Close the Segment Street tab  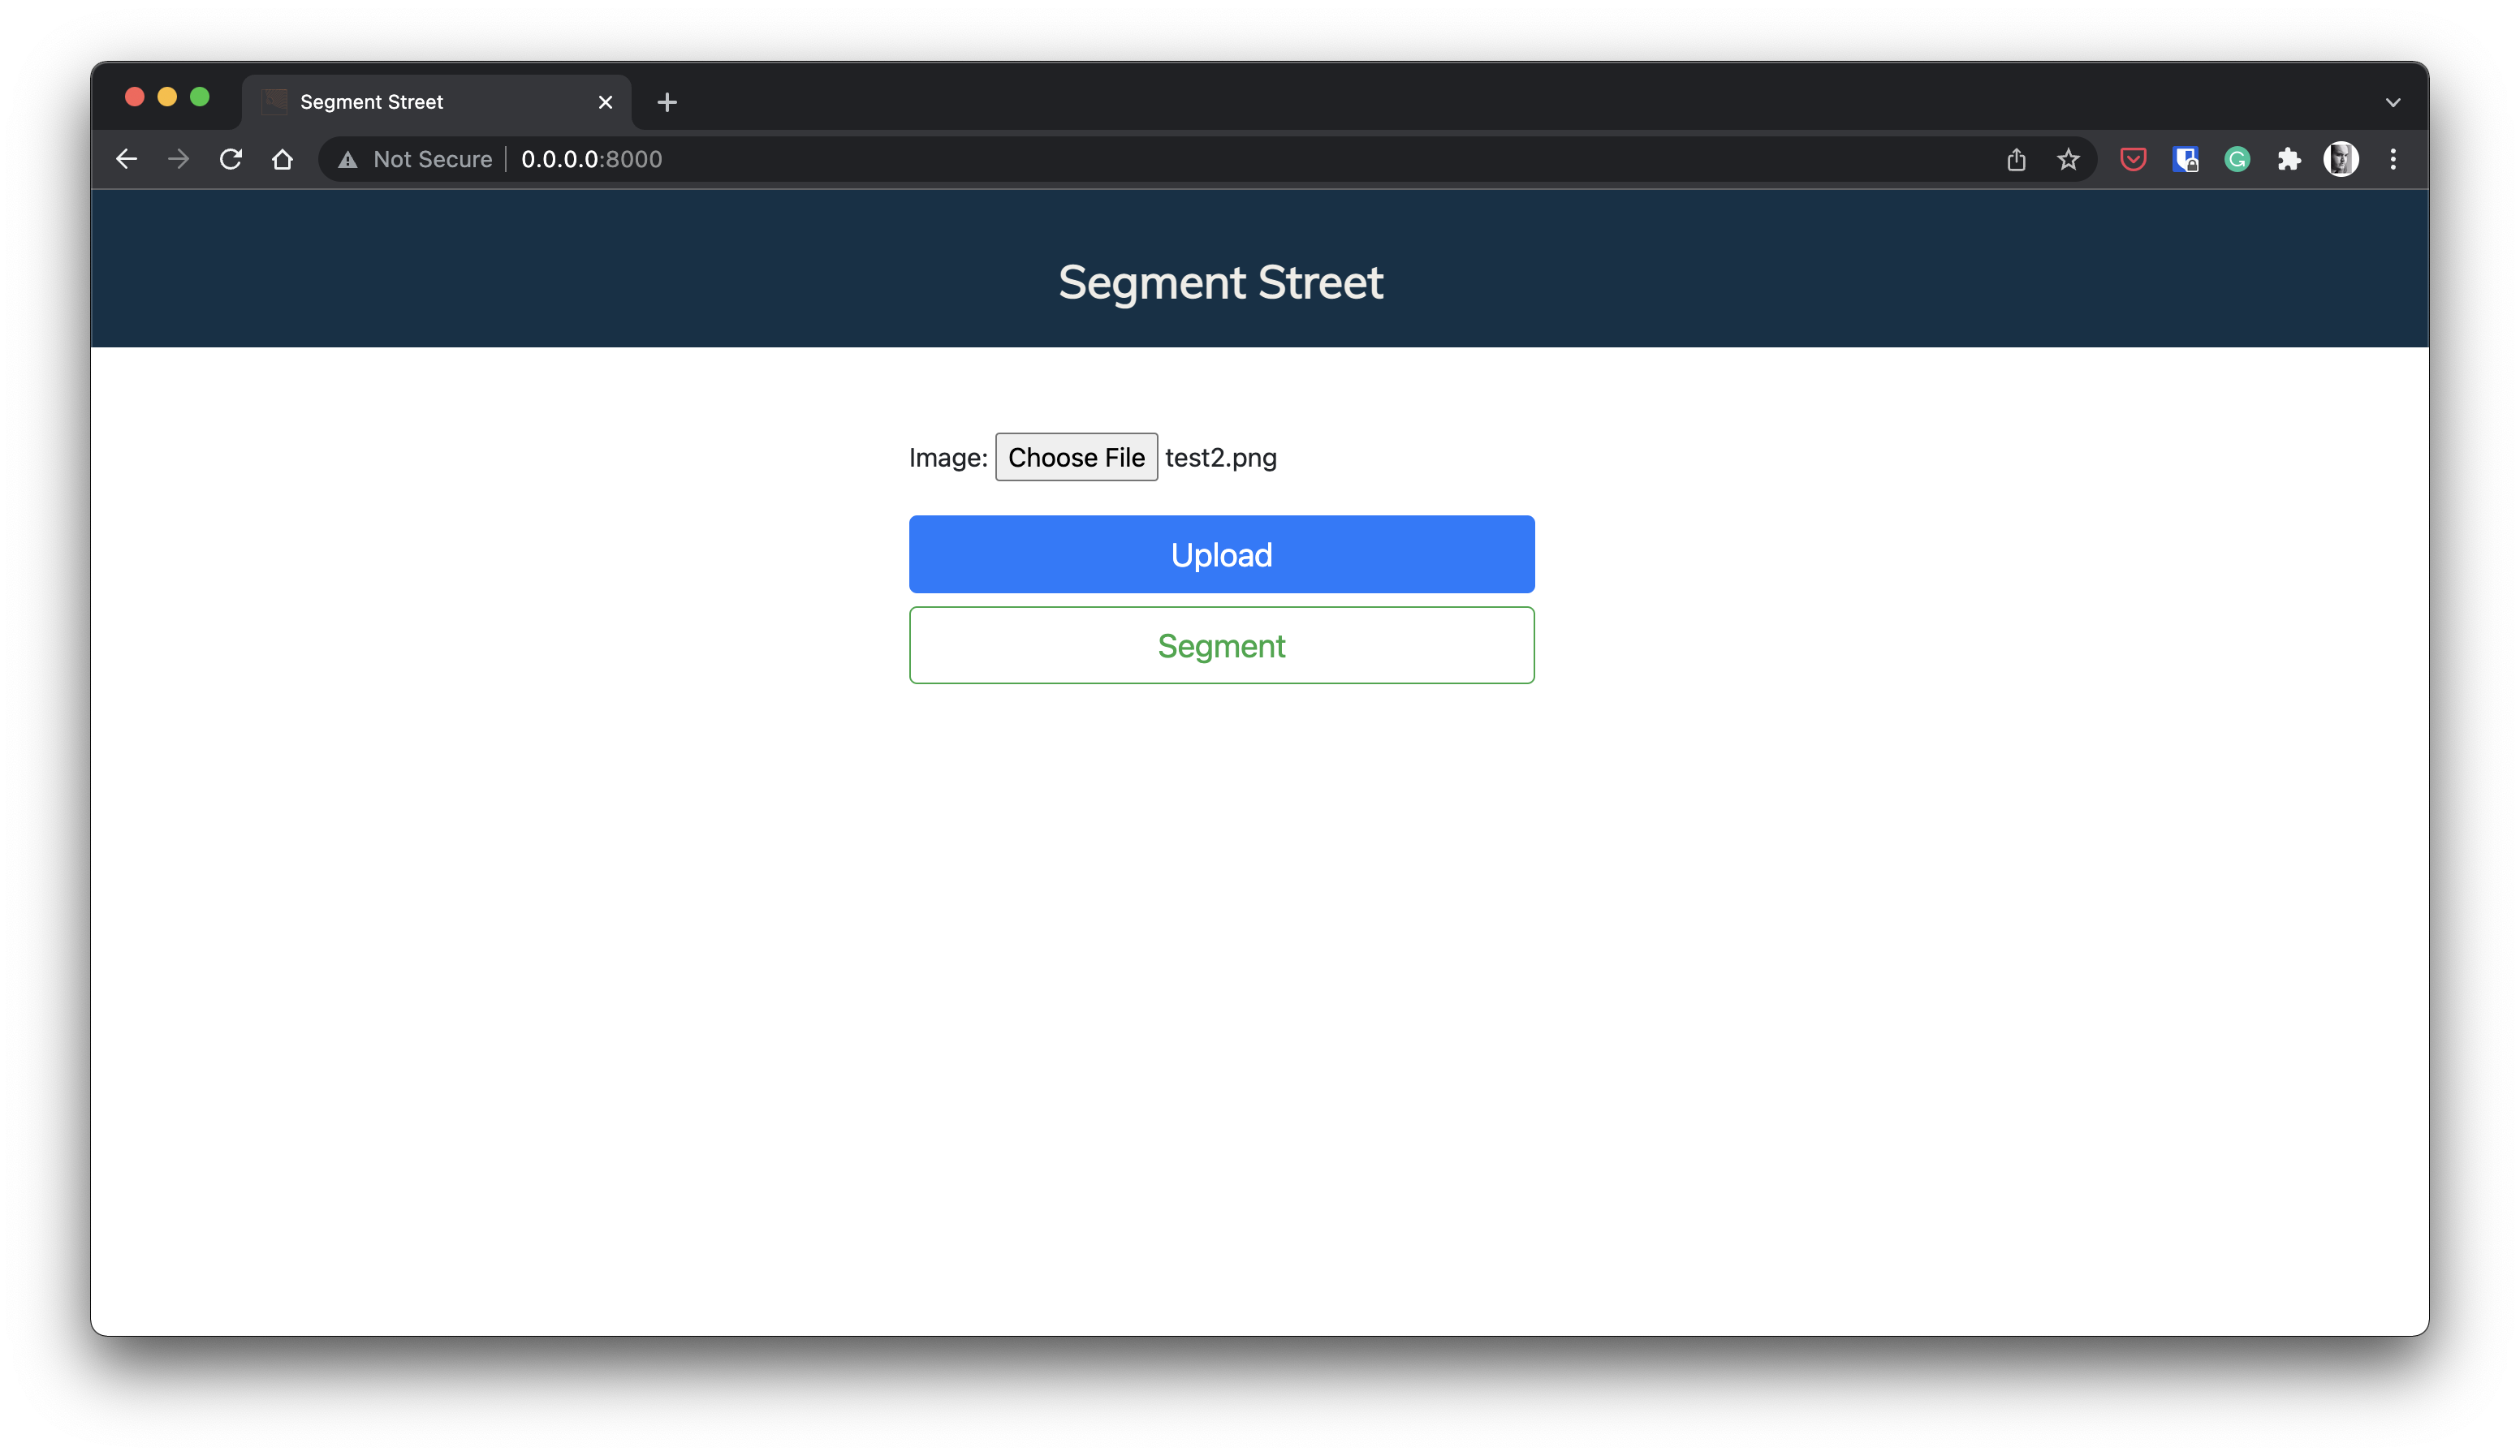605,102
